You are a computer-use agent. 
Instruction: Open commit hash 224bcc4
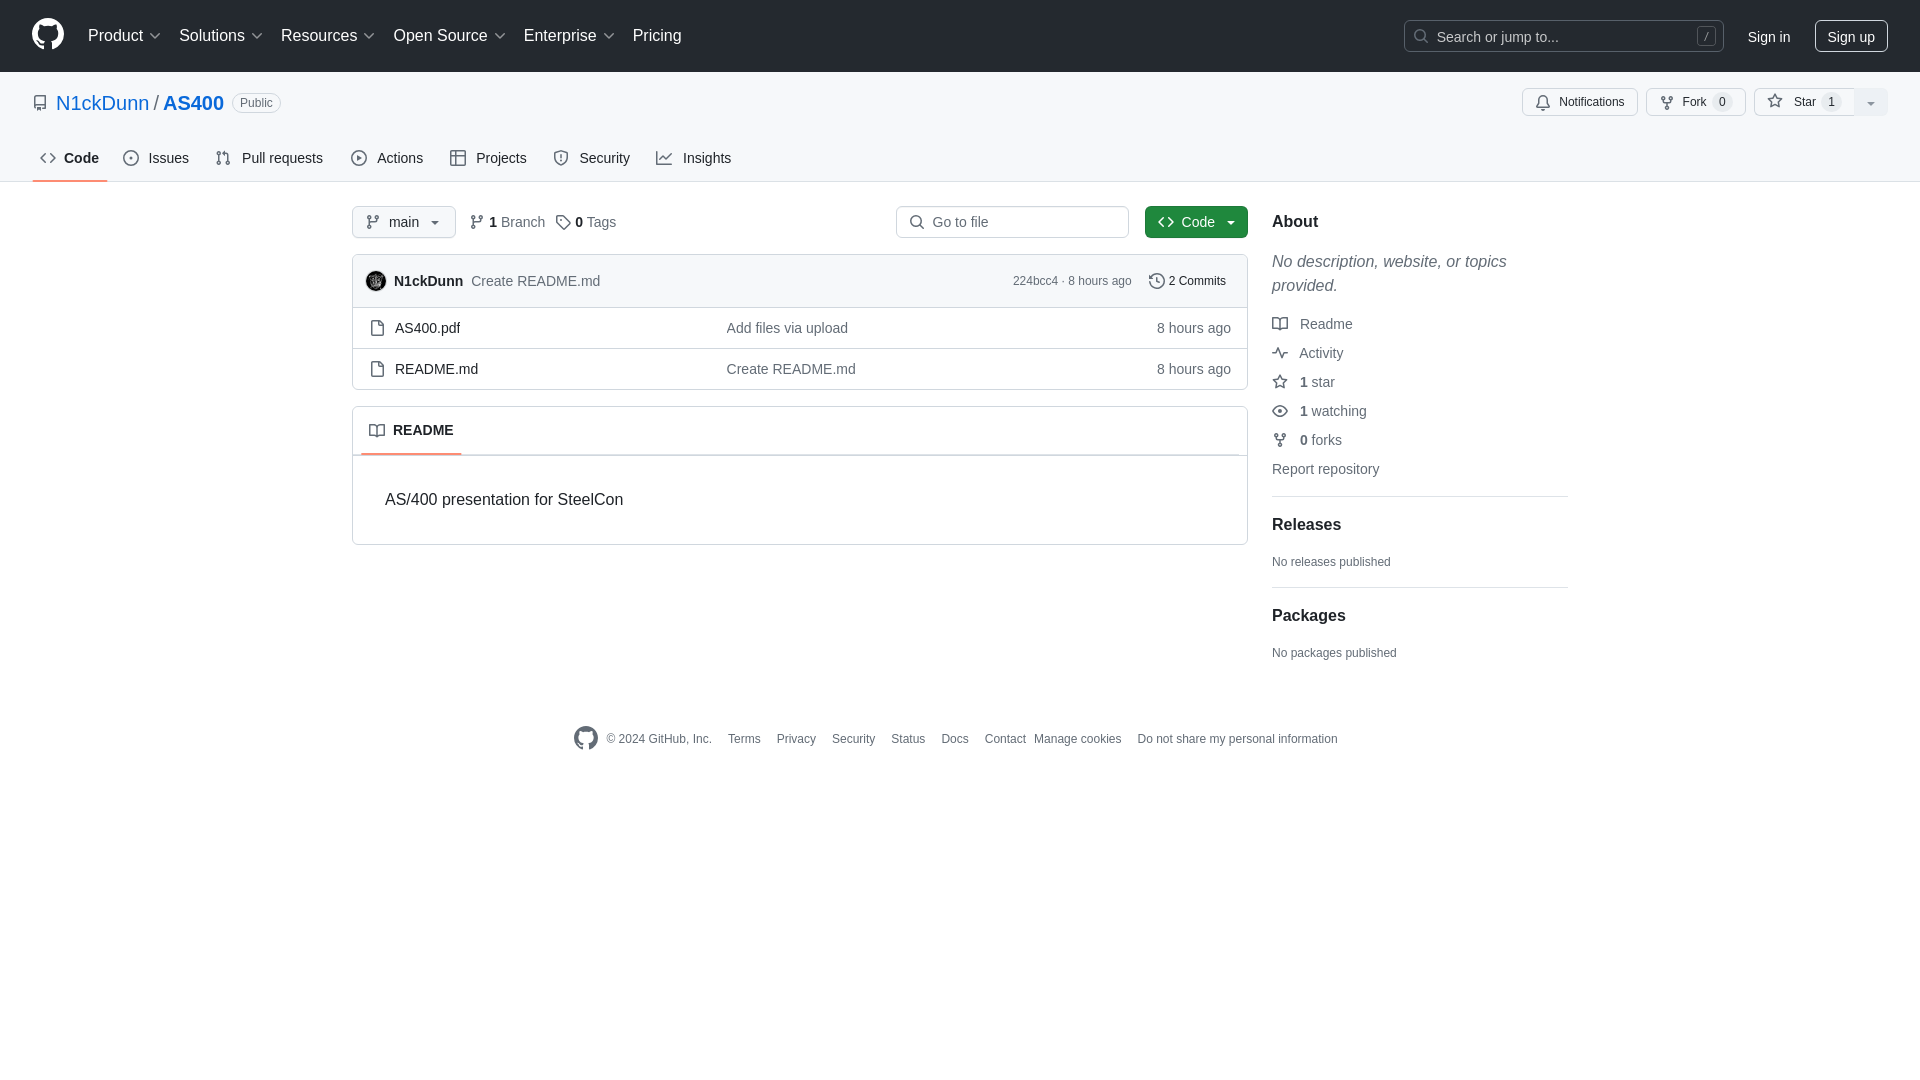click(x=1035, y=281)
